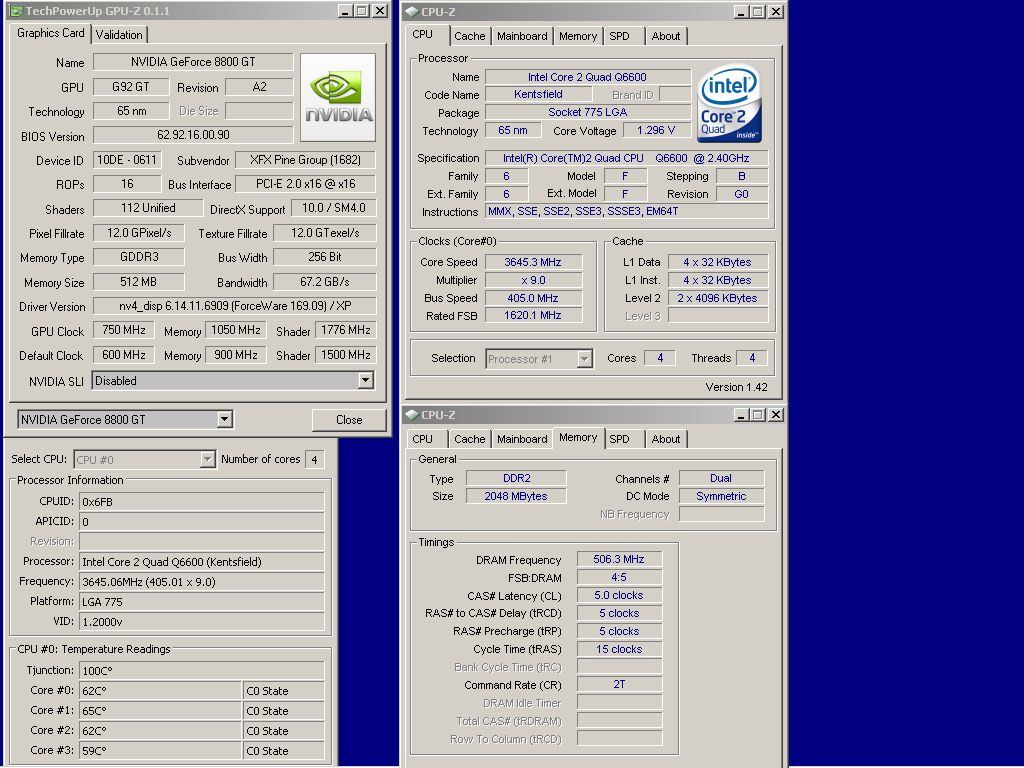Click the Bandwidth value 67.2 GB/s
Viewport: 1024px width, 768px height.
325,281
